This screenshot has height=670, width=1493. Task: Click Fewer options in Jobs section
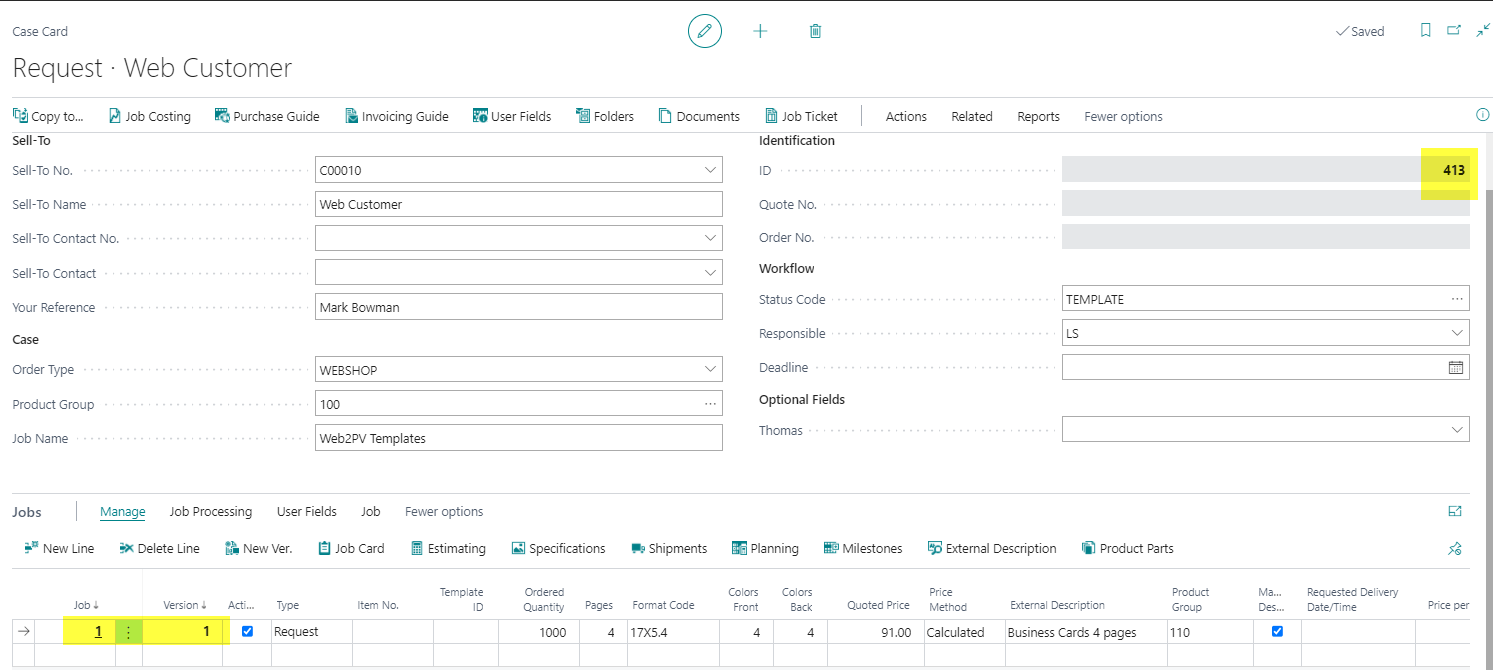[x=444, y=511]
